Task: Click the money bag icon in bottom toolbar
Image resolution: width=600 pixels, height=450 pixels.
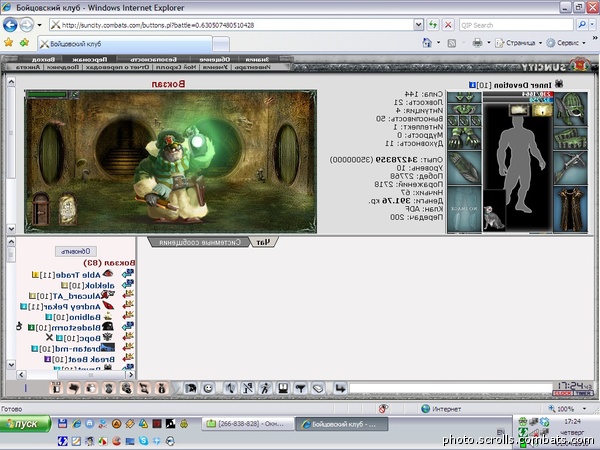Action: click(161, 389)
